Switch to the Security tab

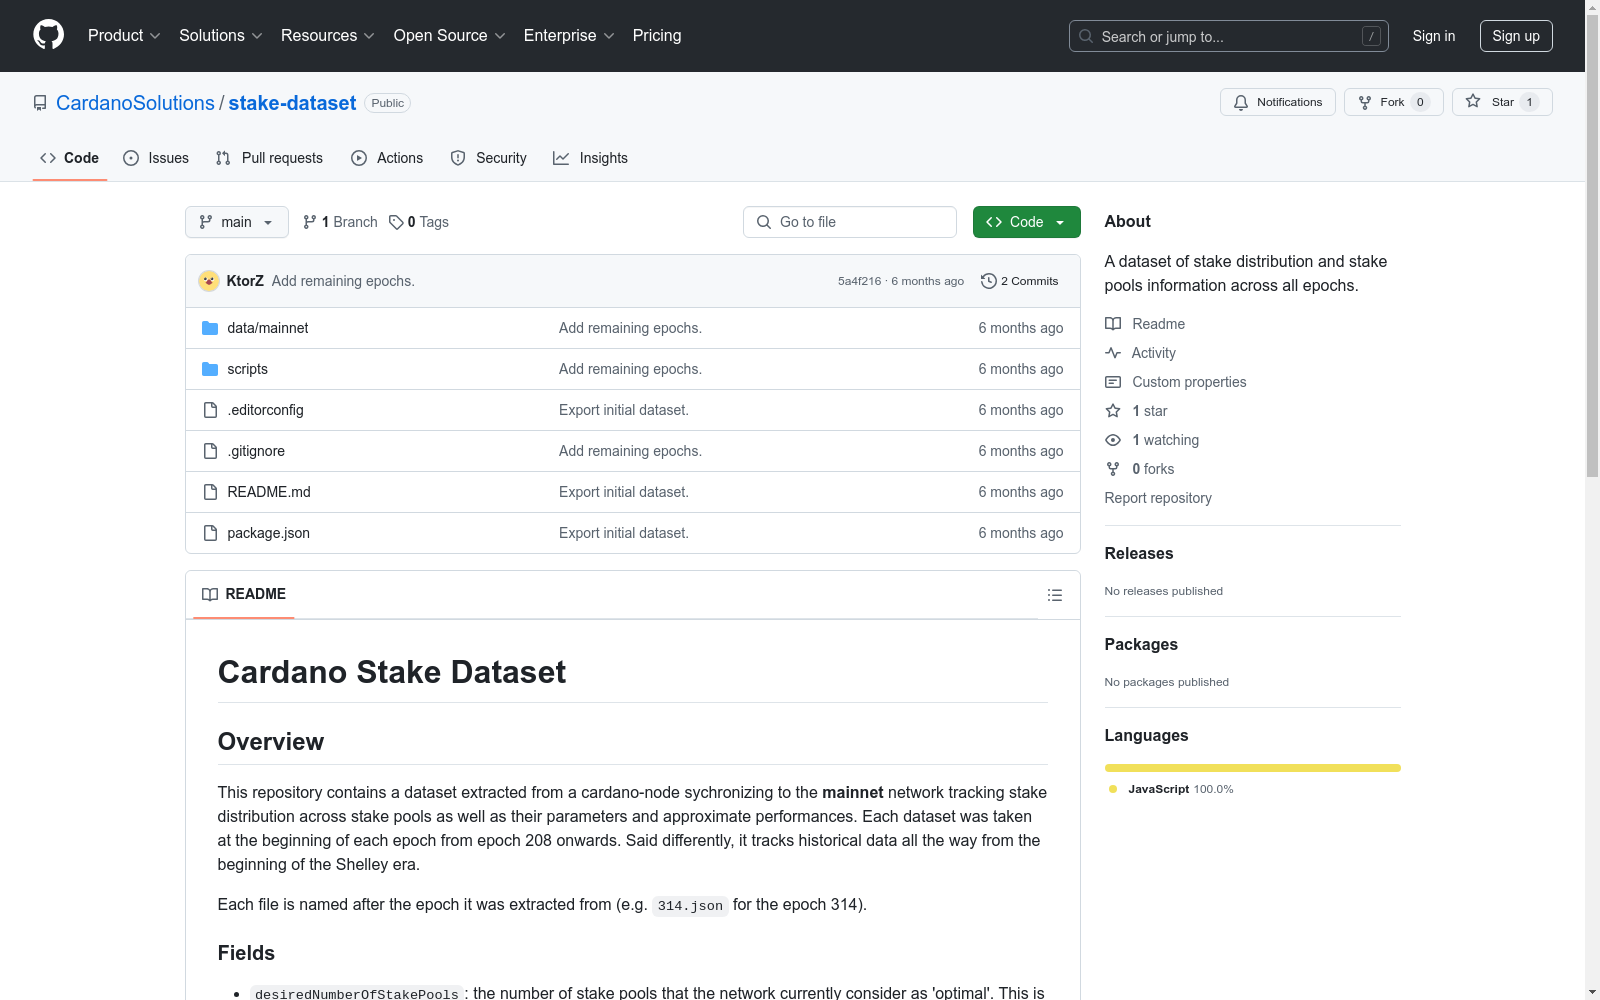[489, 158]
